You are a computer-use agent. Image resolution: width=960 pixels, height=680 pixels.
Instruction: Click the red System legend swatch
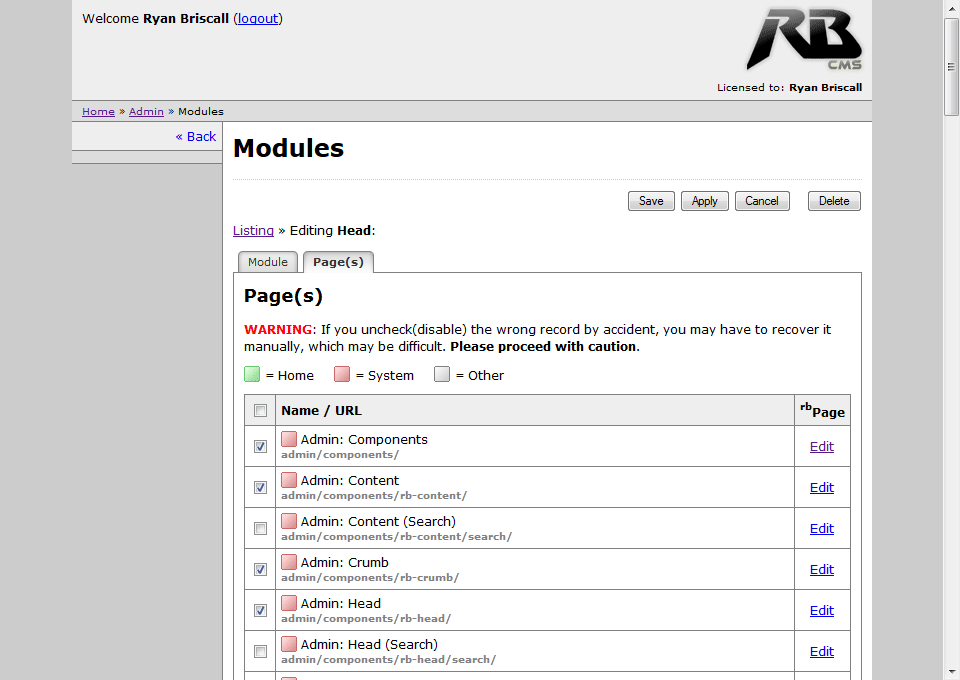tap(342, 375)
